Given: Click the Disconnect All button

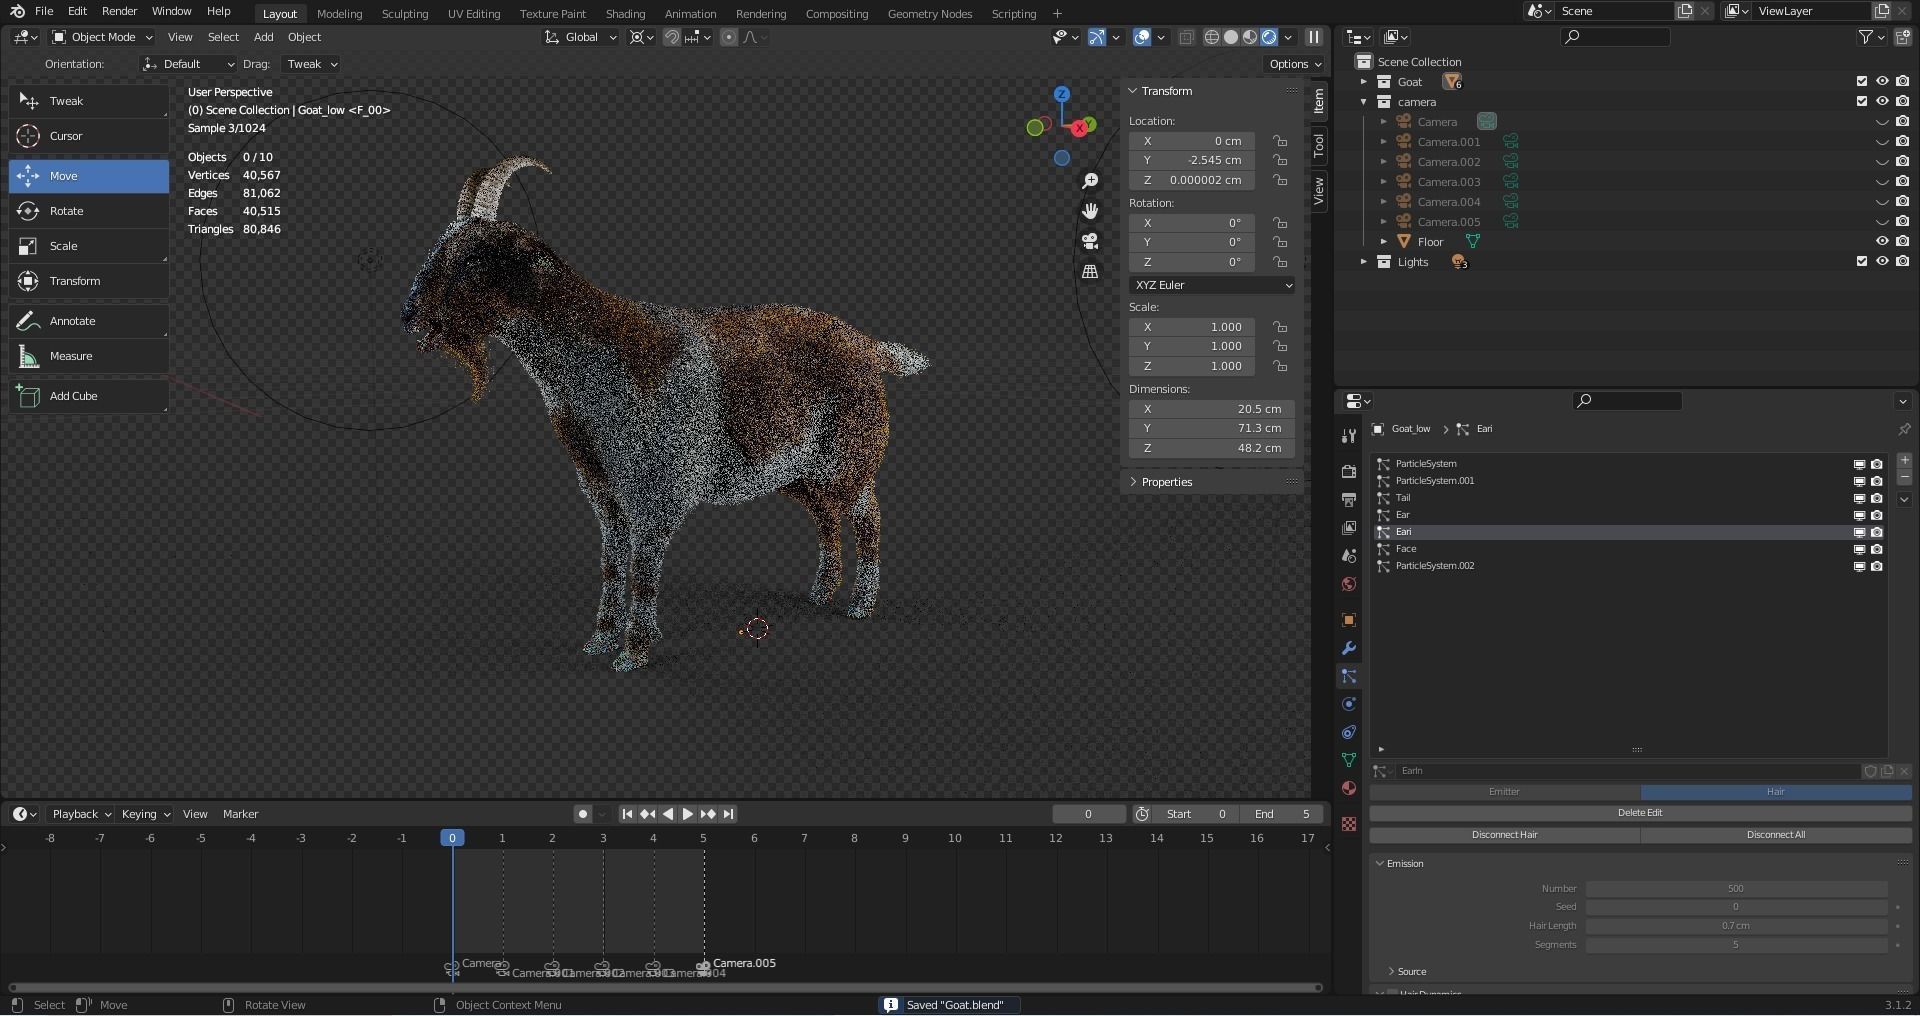Looking at the screenshot, I should point(1776,835).
